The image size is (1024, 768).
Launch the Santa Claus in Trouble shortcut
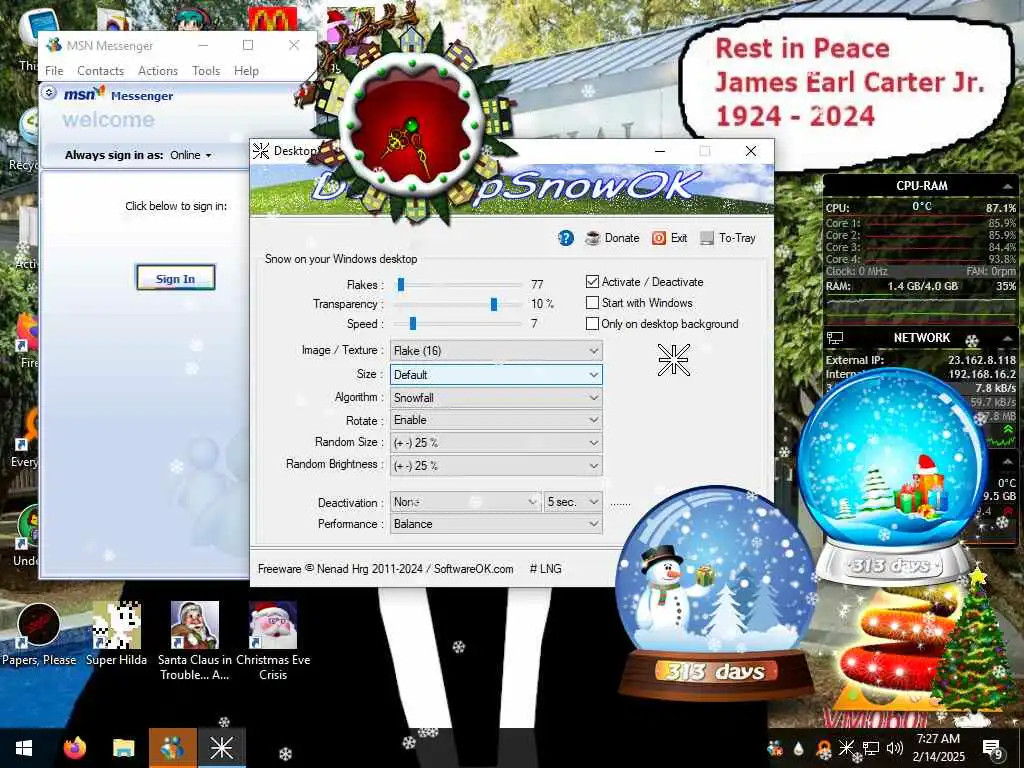pyautogui.click(x=195, y=641)
